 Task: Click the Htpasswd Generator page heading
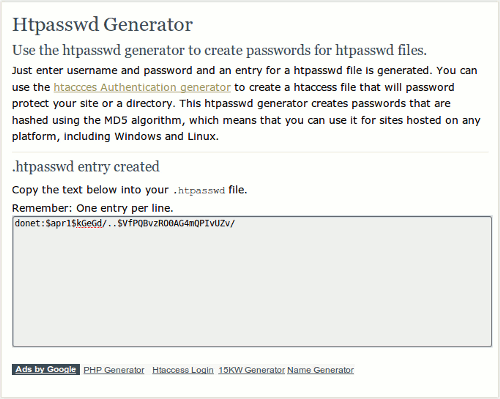(103, 25)
